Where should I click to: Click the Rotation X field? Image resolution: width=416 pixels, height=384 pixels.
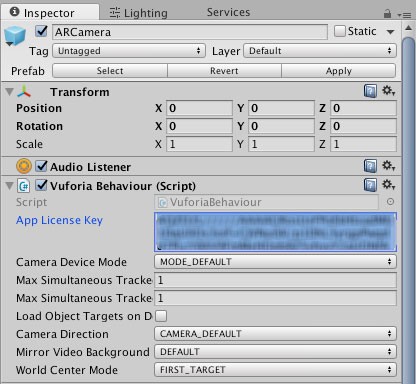[x=199, y=126]
